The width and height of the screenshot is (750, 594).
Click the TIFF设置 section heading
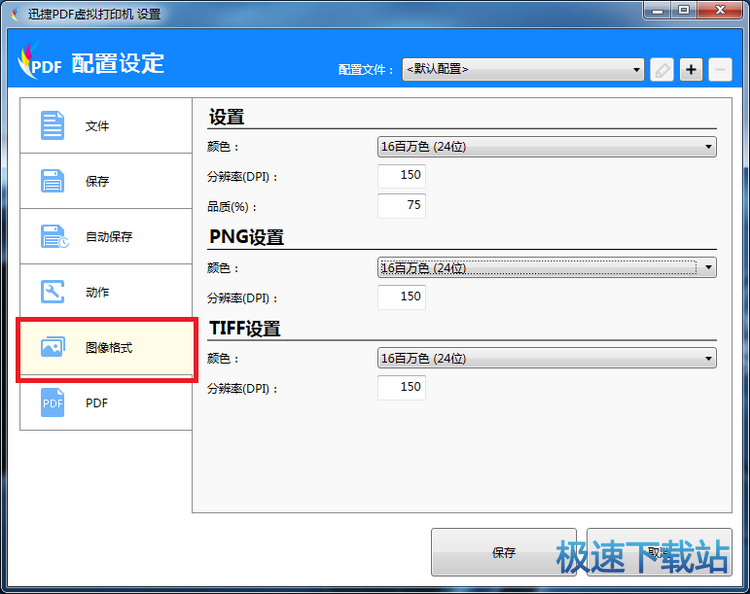[244, 328]
